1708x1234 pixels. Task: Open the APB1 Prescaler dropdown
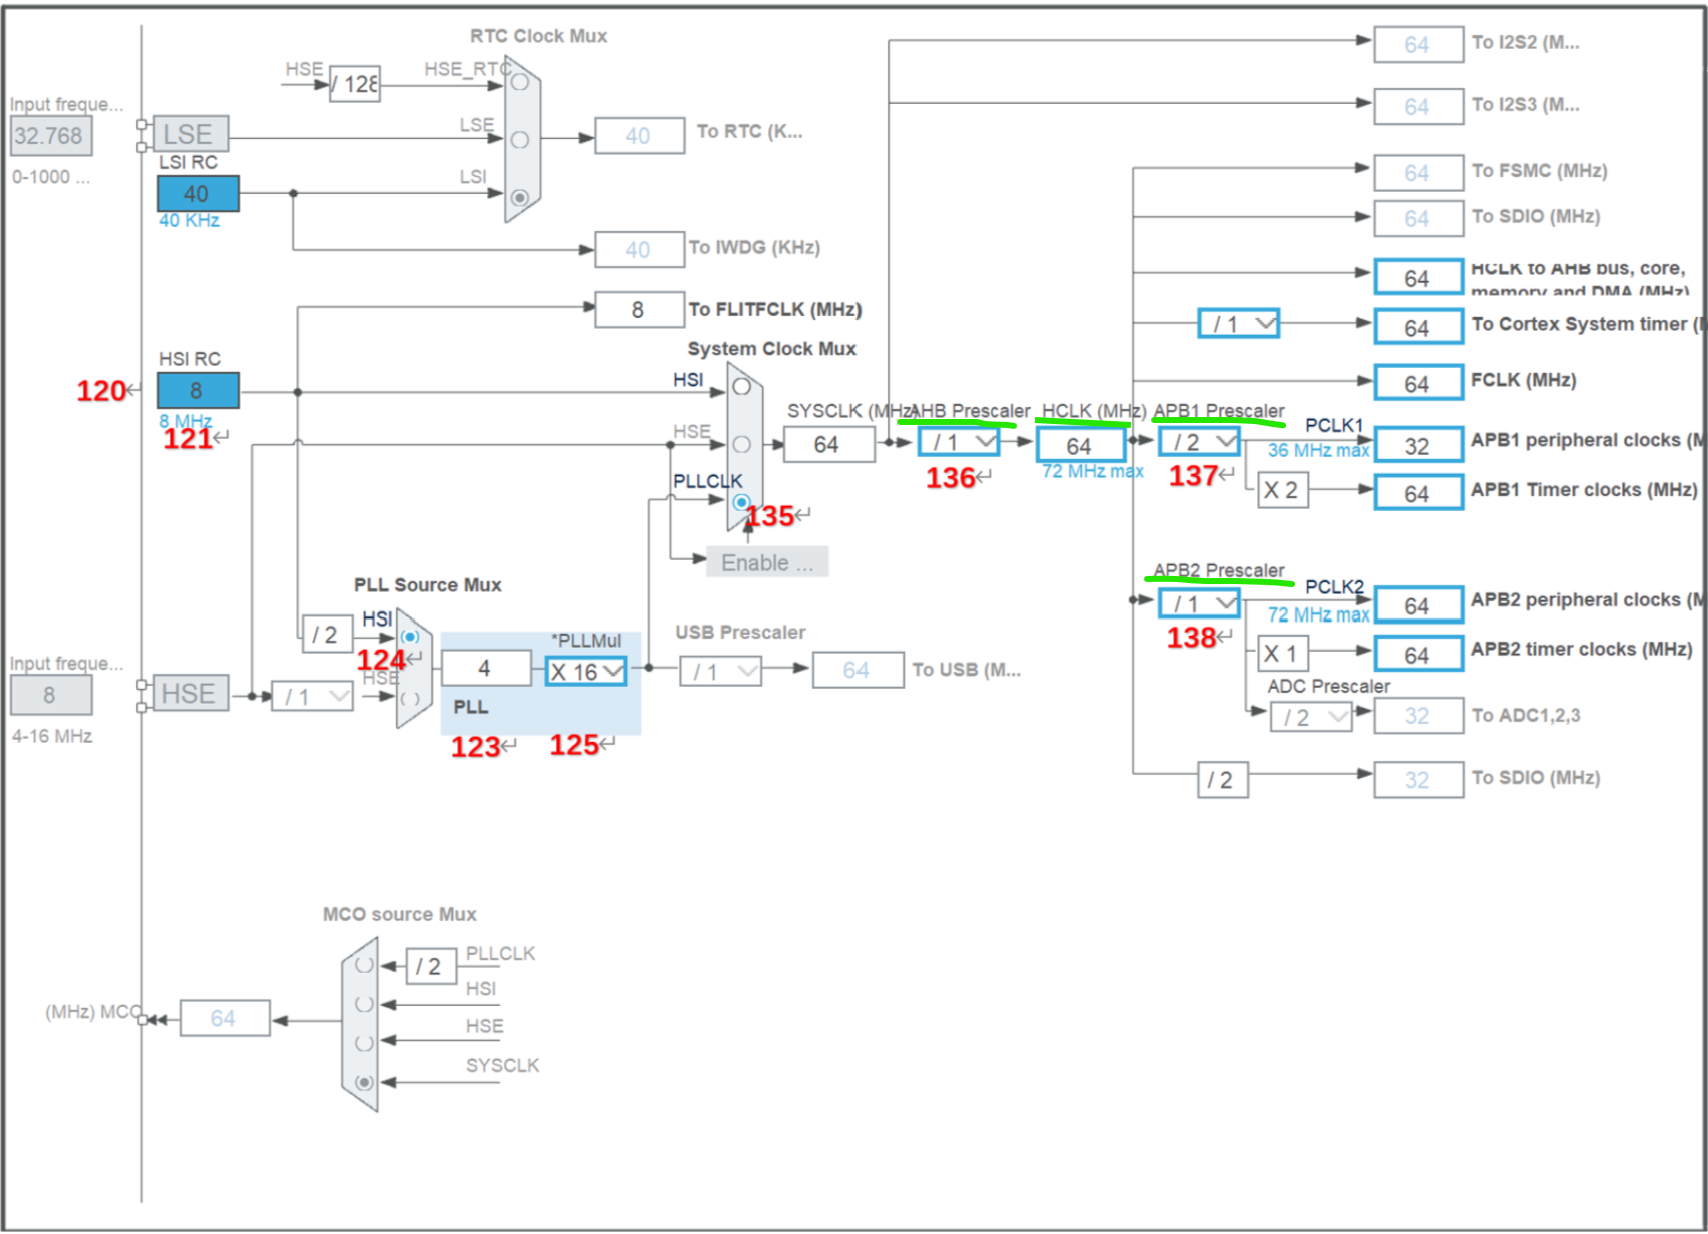[x=1197, y=441]
